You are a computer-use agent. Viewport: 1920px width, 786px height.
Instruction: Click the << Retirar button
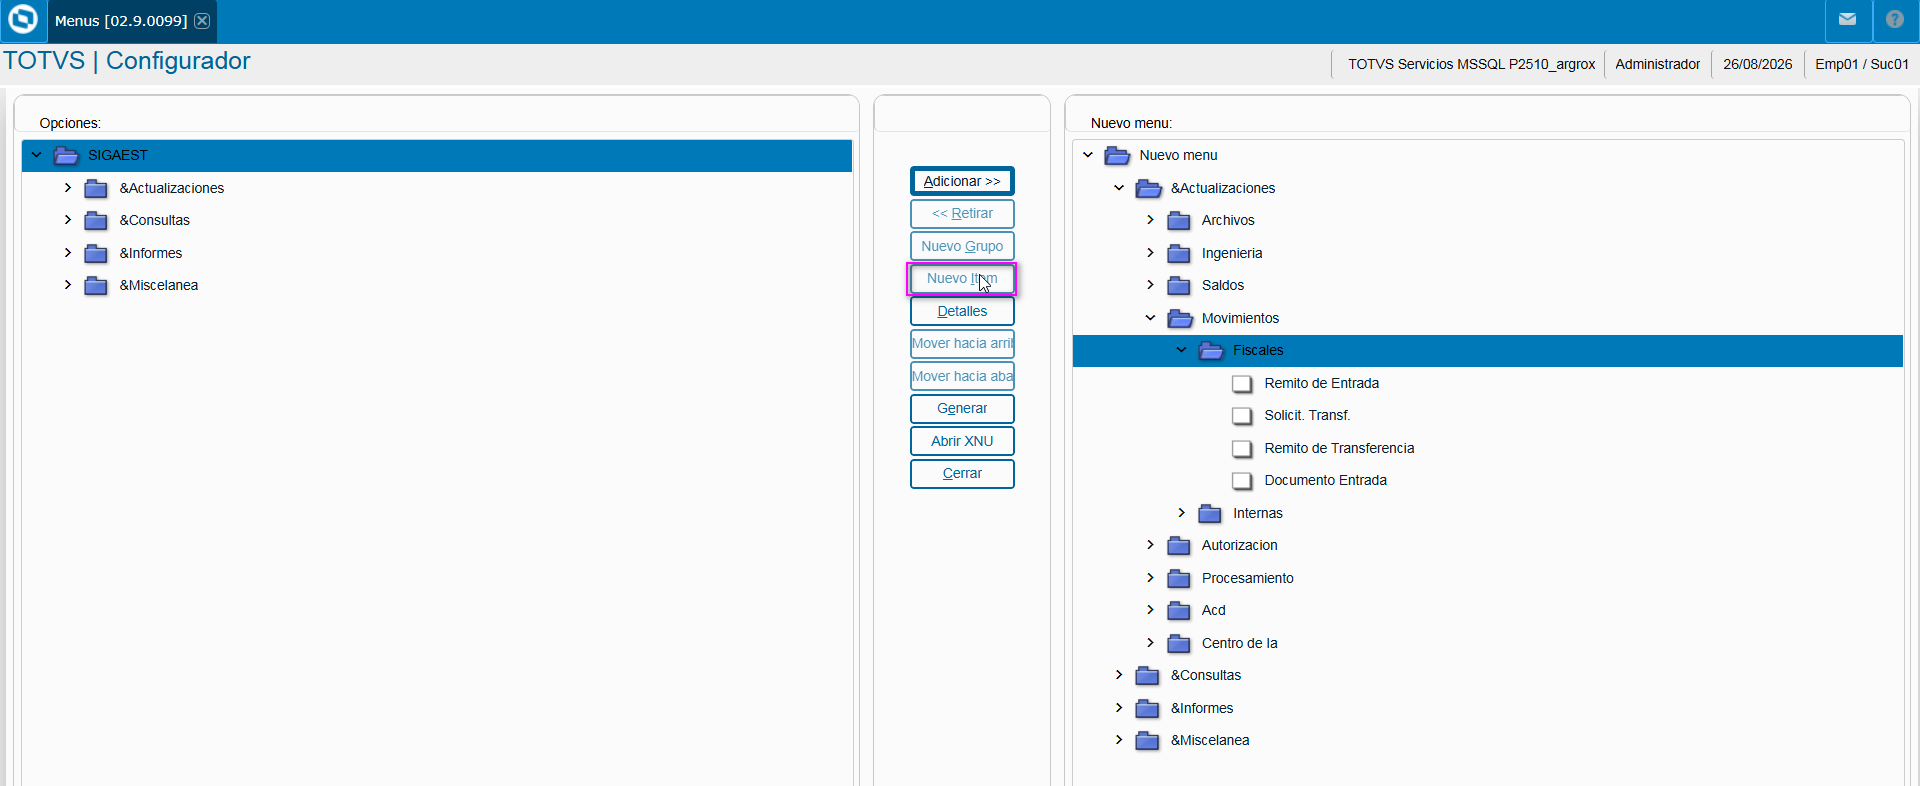pos(962,213)
